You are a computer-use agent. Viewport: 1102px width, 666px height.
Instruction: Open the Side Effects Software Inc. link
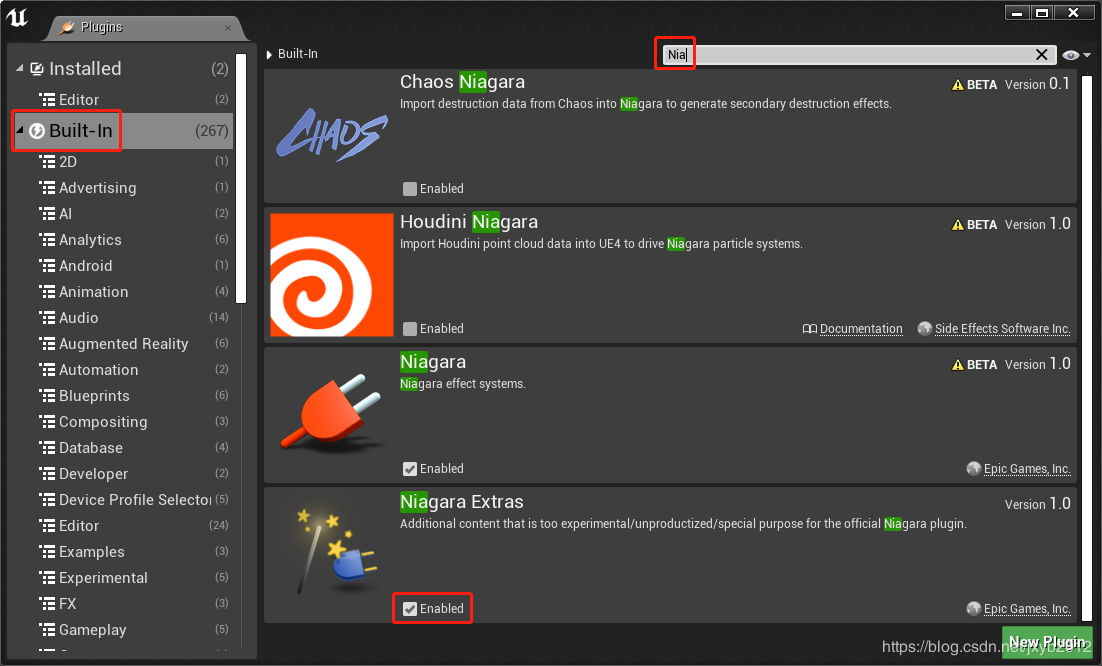[x=1002, y=329]
